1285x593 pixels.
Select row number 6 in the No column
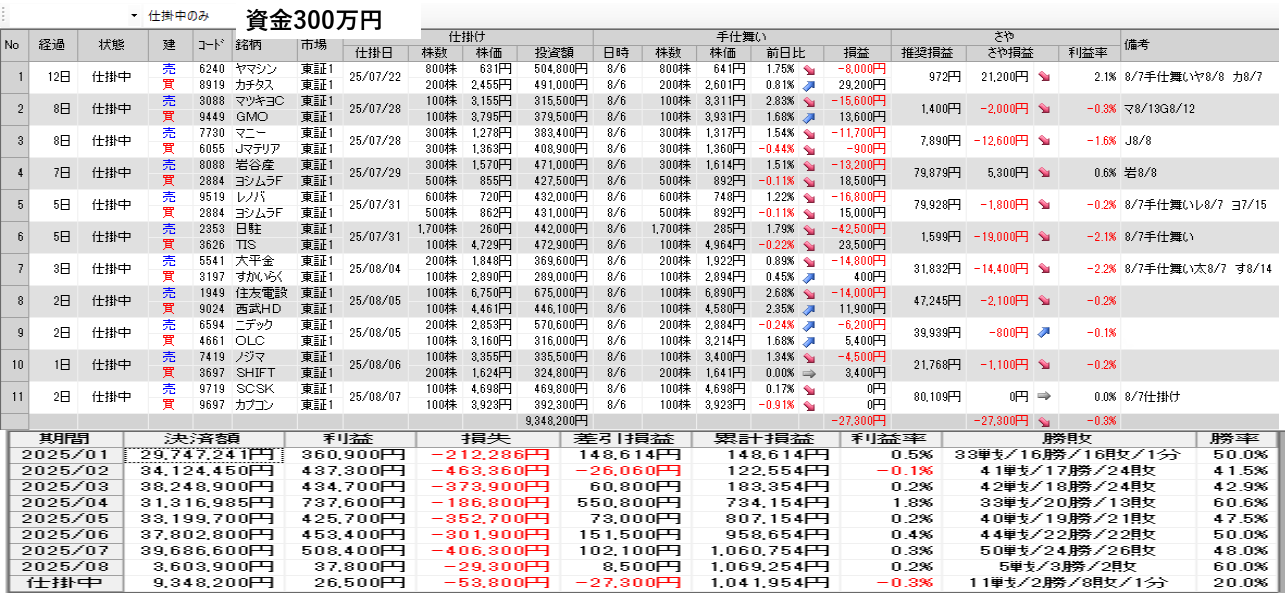click(x=14, y=237)
